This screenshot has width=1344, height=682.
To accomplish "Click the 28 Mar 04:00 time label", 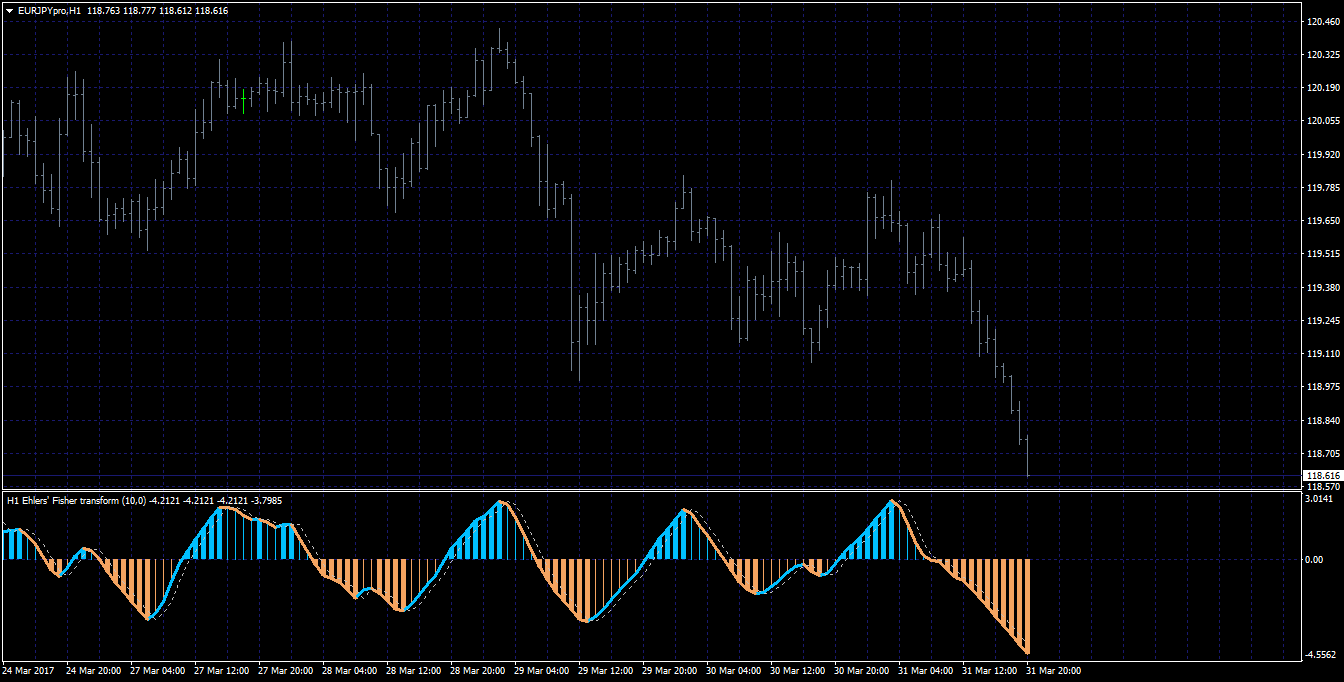I will point(351,671).
